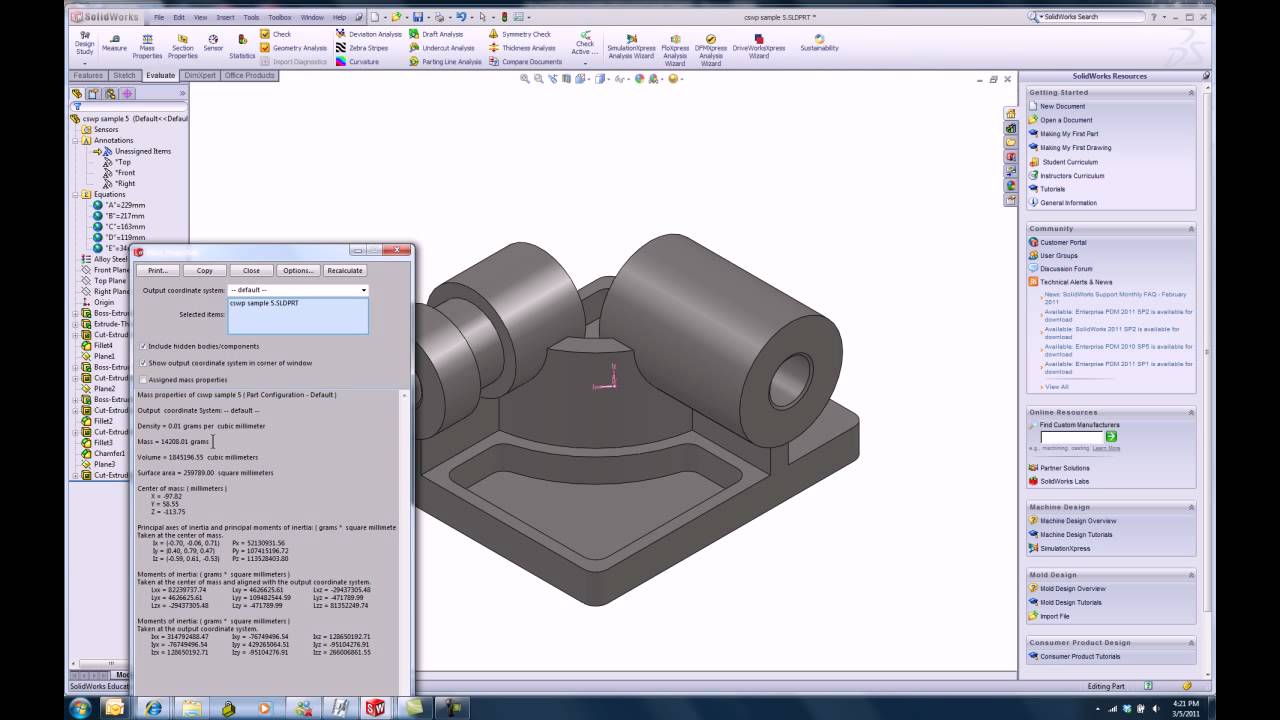
Task: Collapse the Mold Design section
Action: click(1191, 575)
